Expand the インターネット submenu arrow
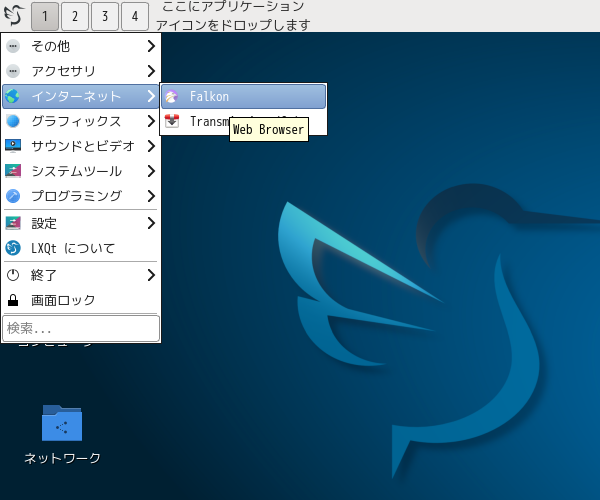 pyautogui.click(x=151, y=96)
